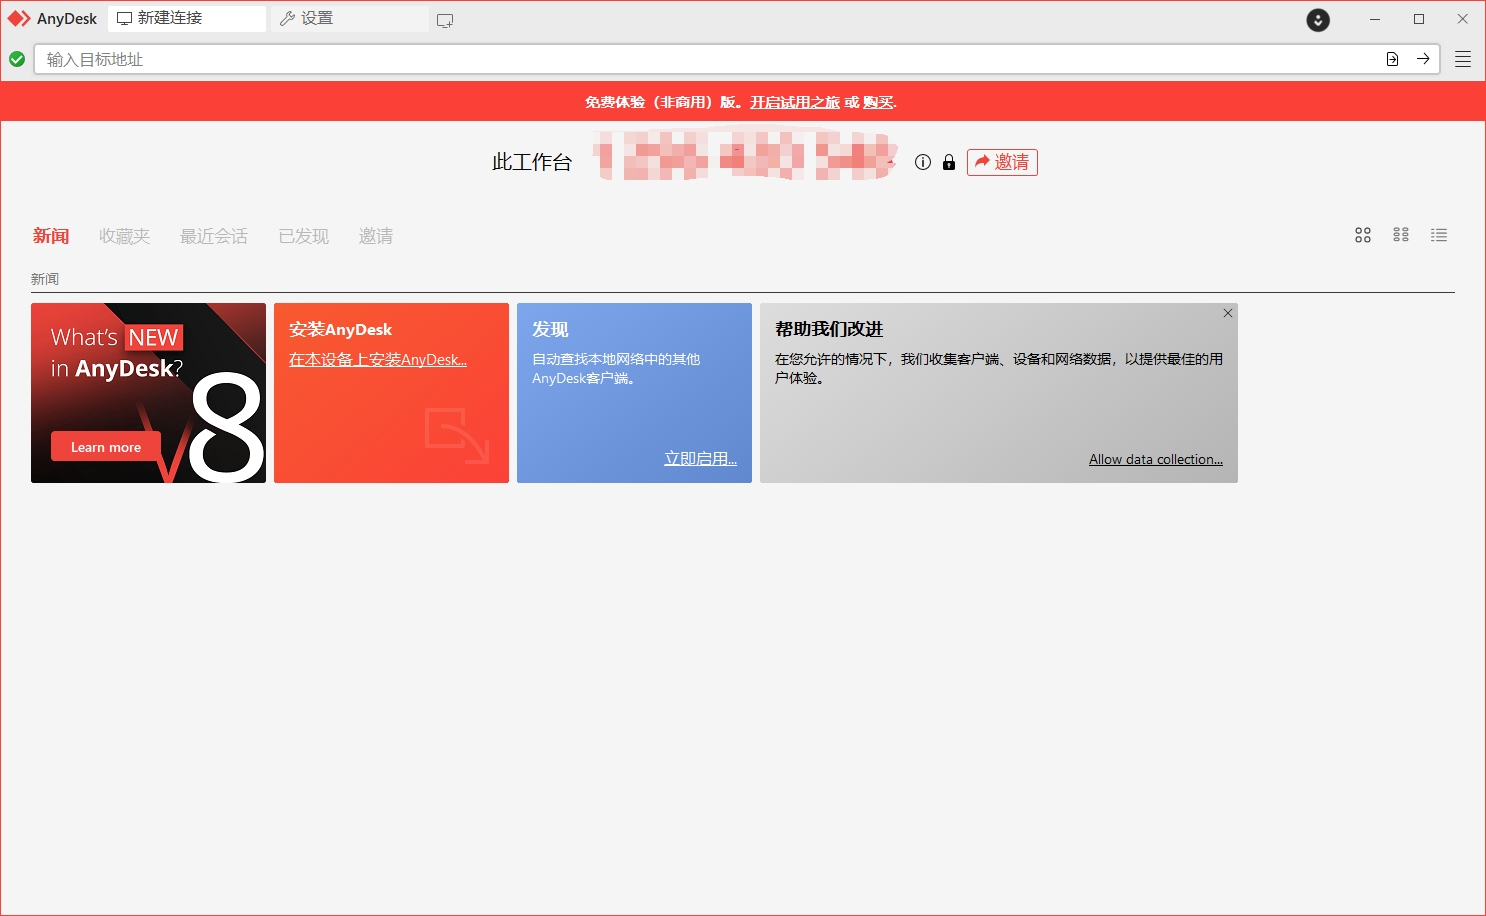Image resolution: width=1486 pixels, height=916 pixels.
Task: Show workstation info icon
Action: (923, 162)
